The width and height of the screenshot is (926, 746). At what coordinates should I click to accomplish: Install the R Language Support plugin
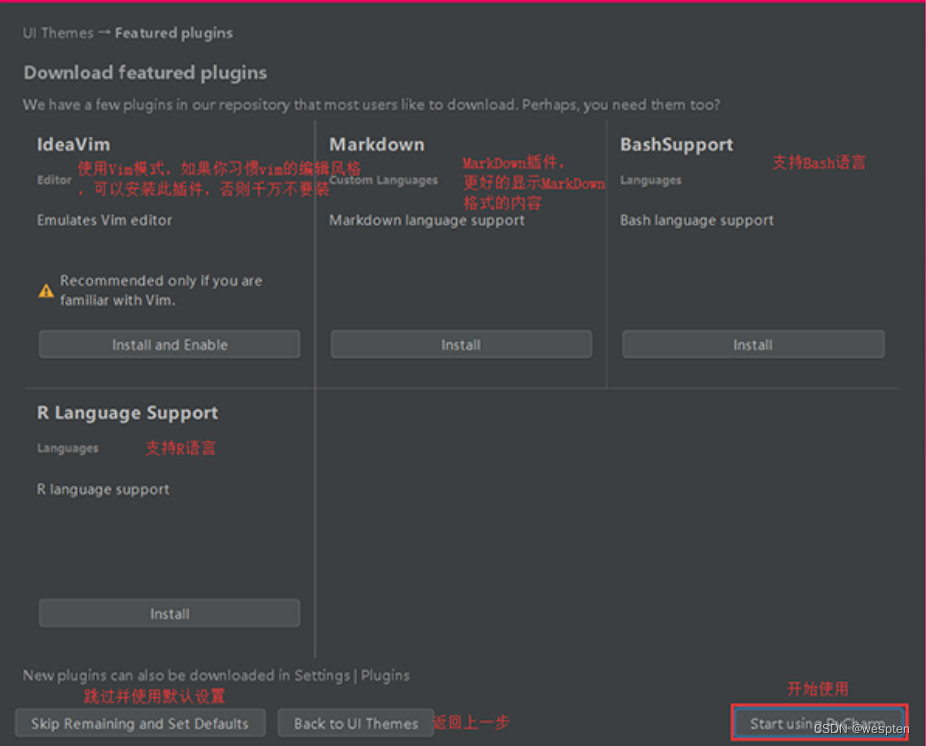click(169, 614)
